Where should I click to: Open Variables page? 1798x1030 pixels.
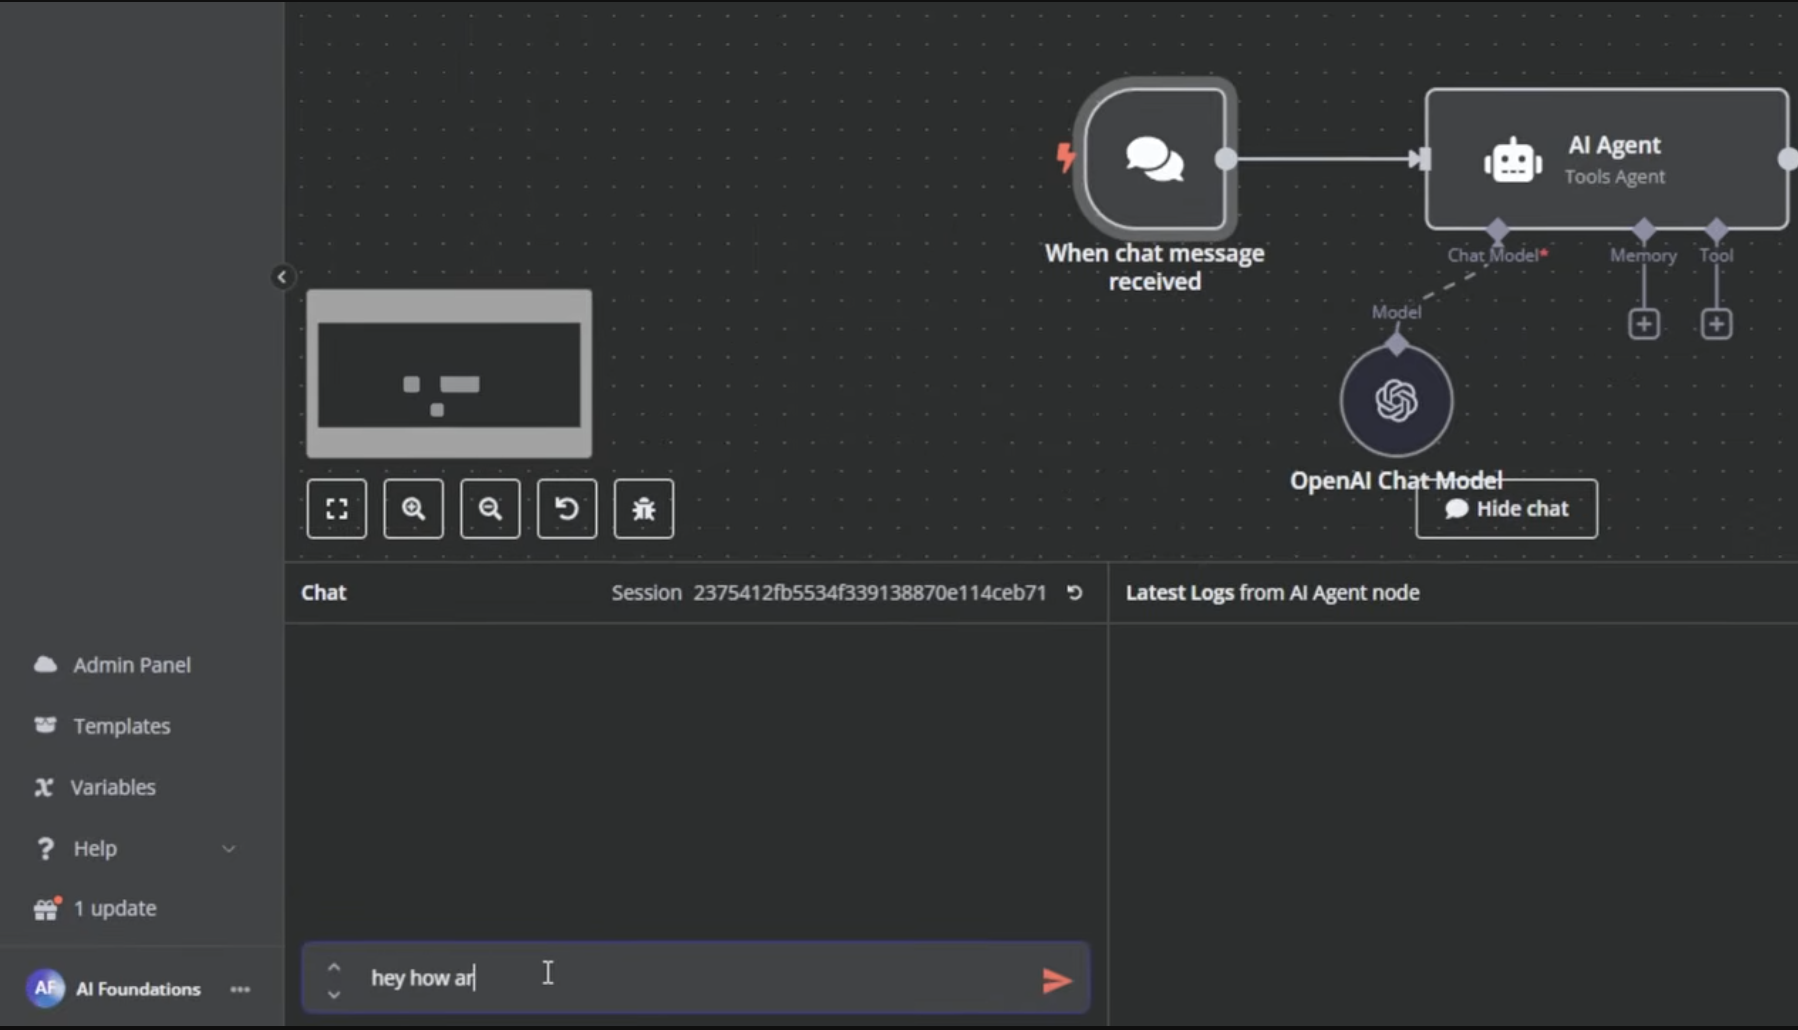113,787
